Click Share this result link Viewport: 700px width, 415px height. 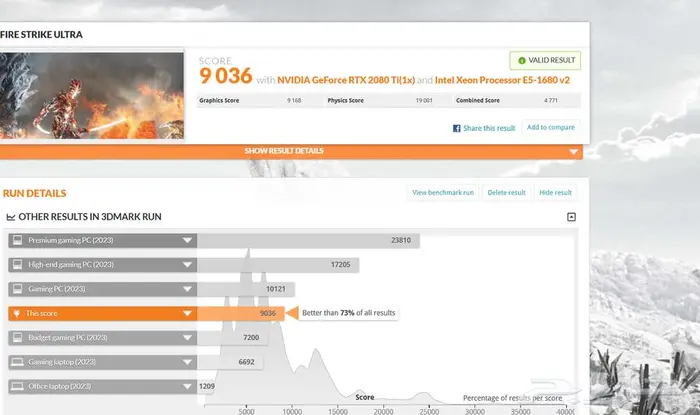(489, 129)
